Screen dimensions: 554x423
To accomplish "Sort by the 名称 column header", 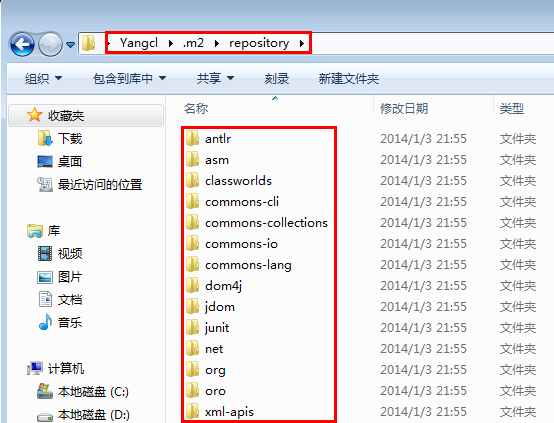I will [196, 108].
